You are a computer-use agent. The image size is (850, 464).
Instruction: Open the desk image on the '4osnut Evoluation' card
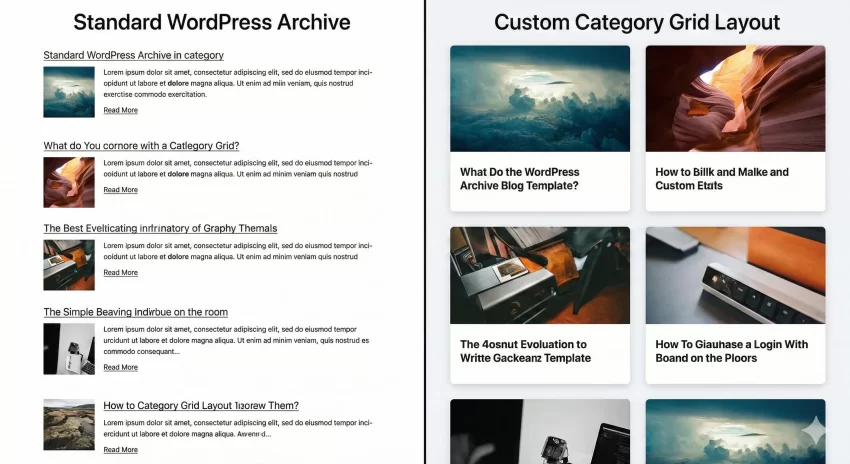pyautogui.click(x=540, y=275)
